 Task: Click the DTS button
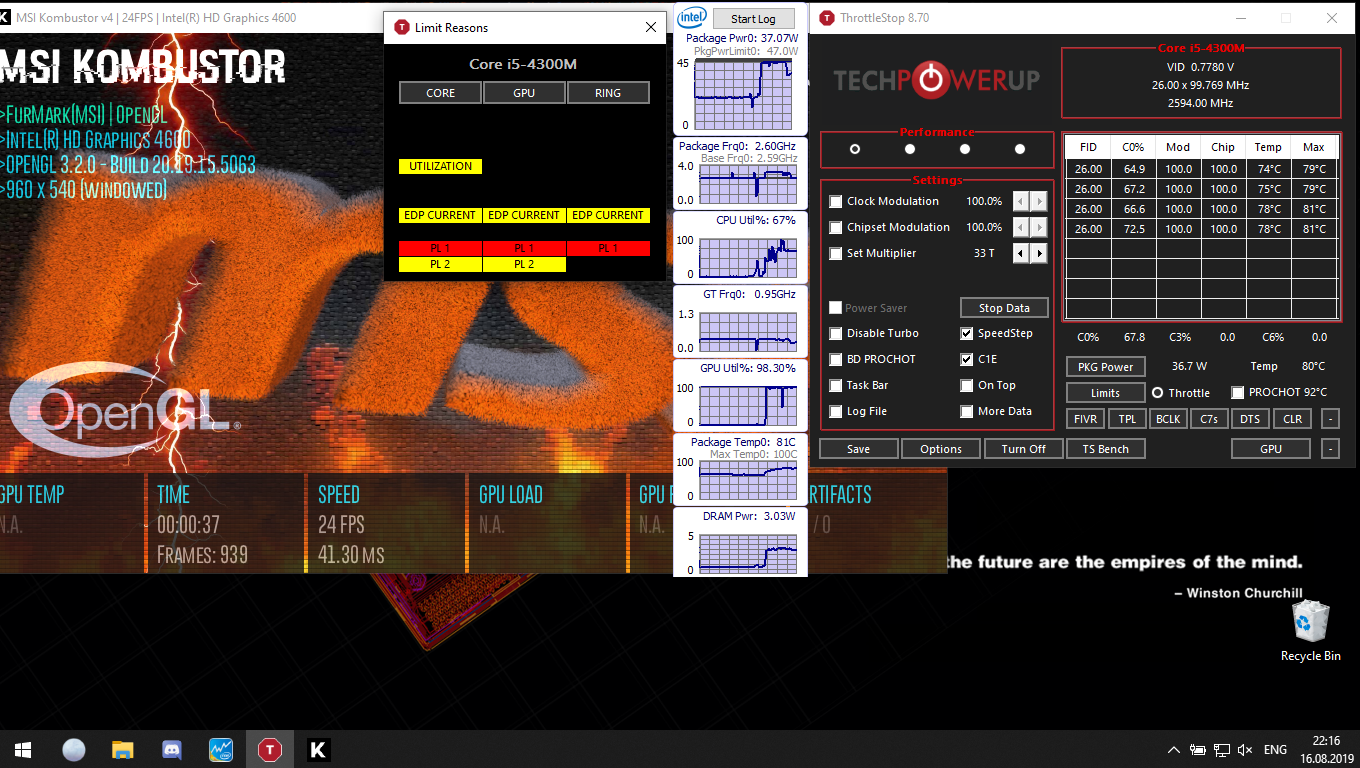pos(1250,419)
